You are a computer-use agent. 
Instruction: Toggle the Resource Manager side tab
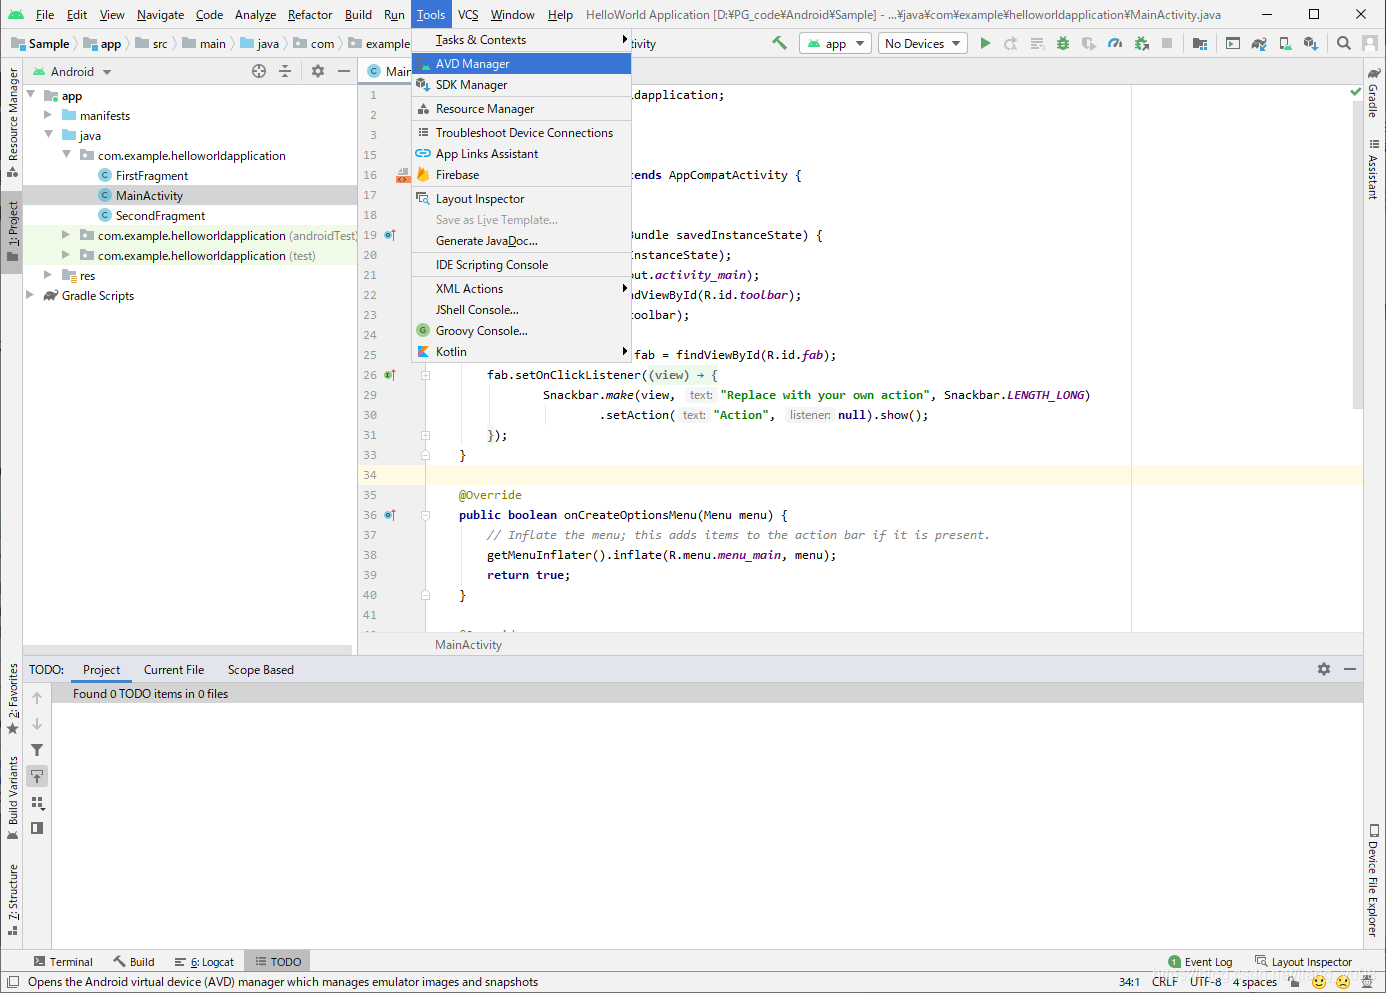(12, 122)
